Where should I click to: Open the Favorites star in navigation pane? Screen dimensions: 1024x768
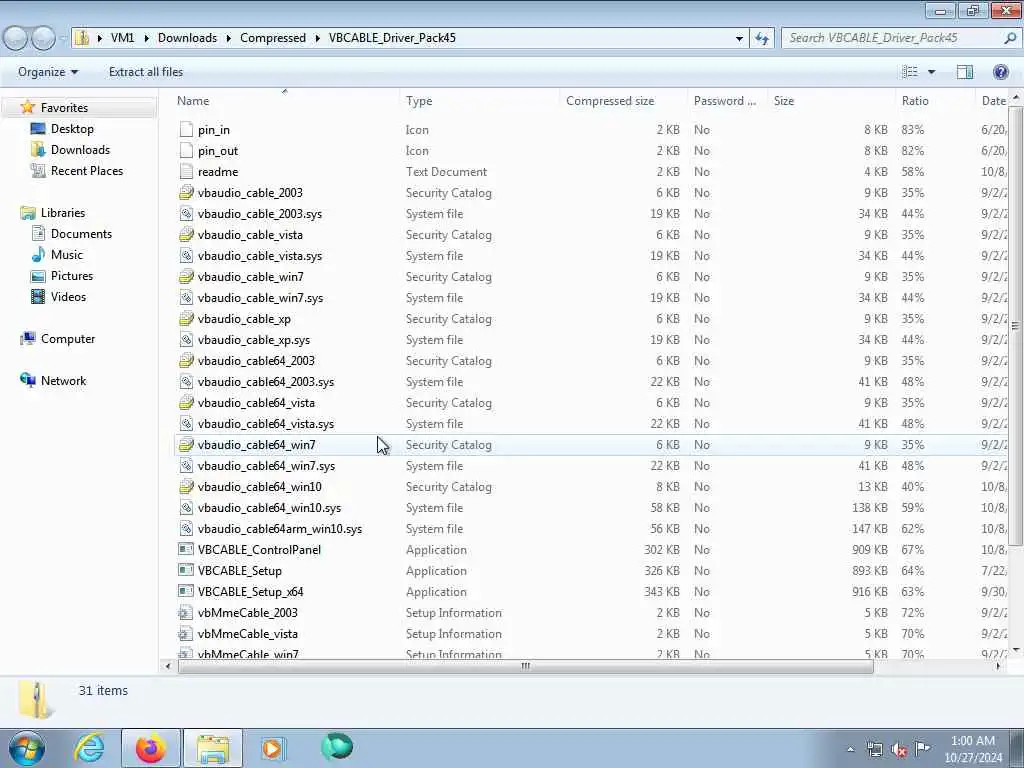[27, 107]
